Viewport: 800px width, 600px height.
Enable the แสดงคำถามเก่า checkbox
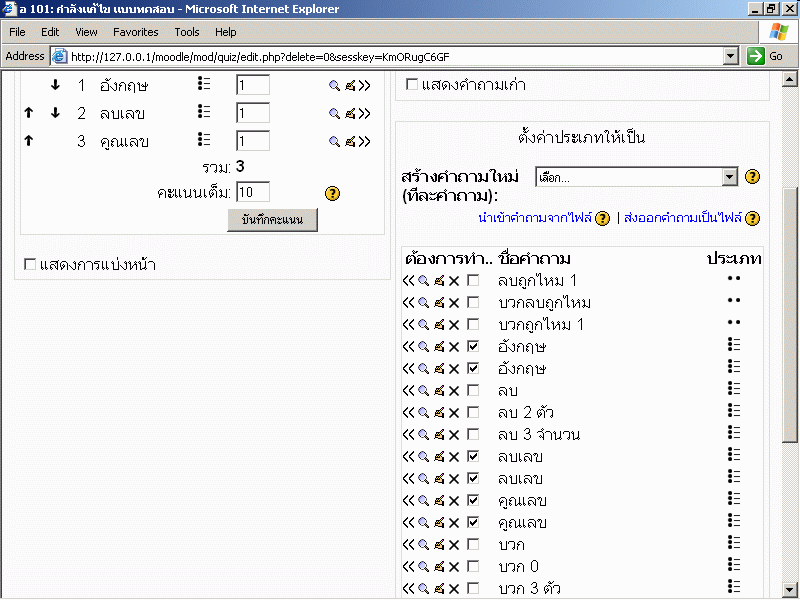pos(412,86)
